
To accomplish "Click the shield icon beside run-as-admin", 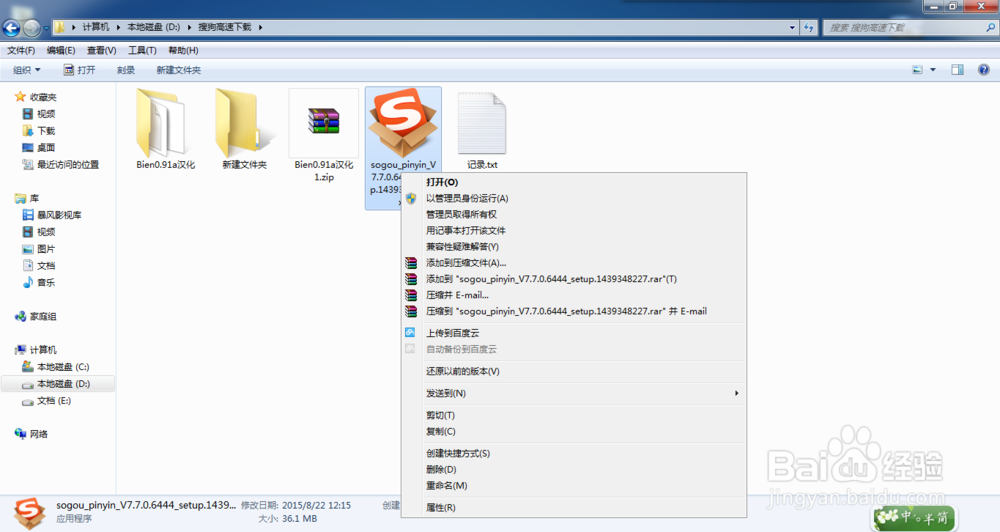I will coord(411,198).
